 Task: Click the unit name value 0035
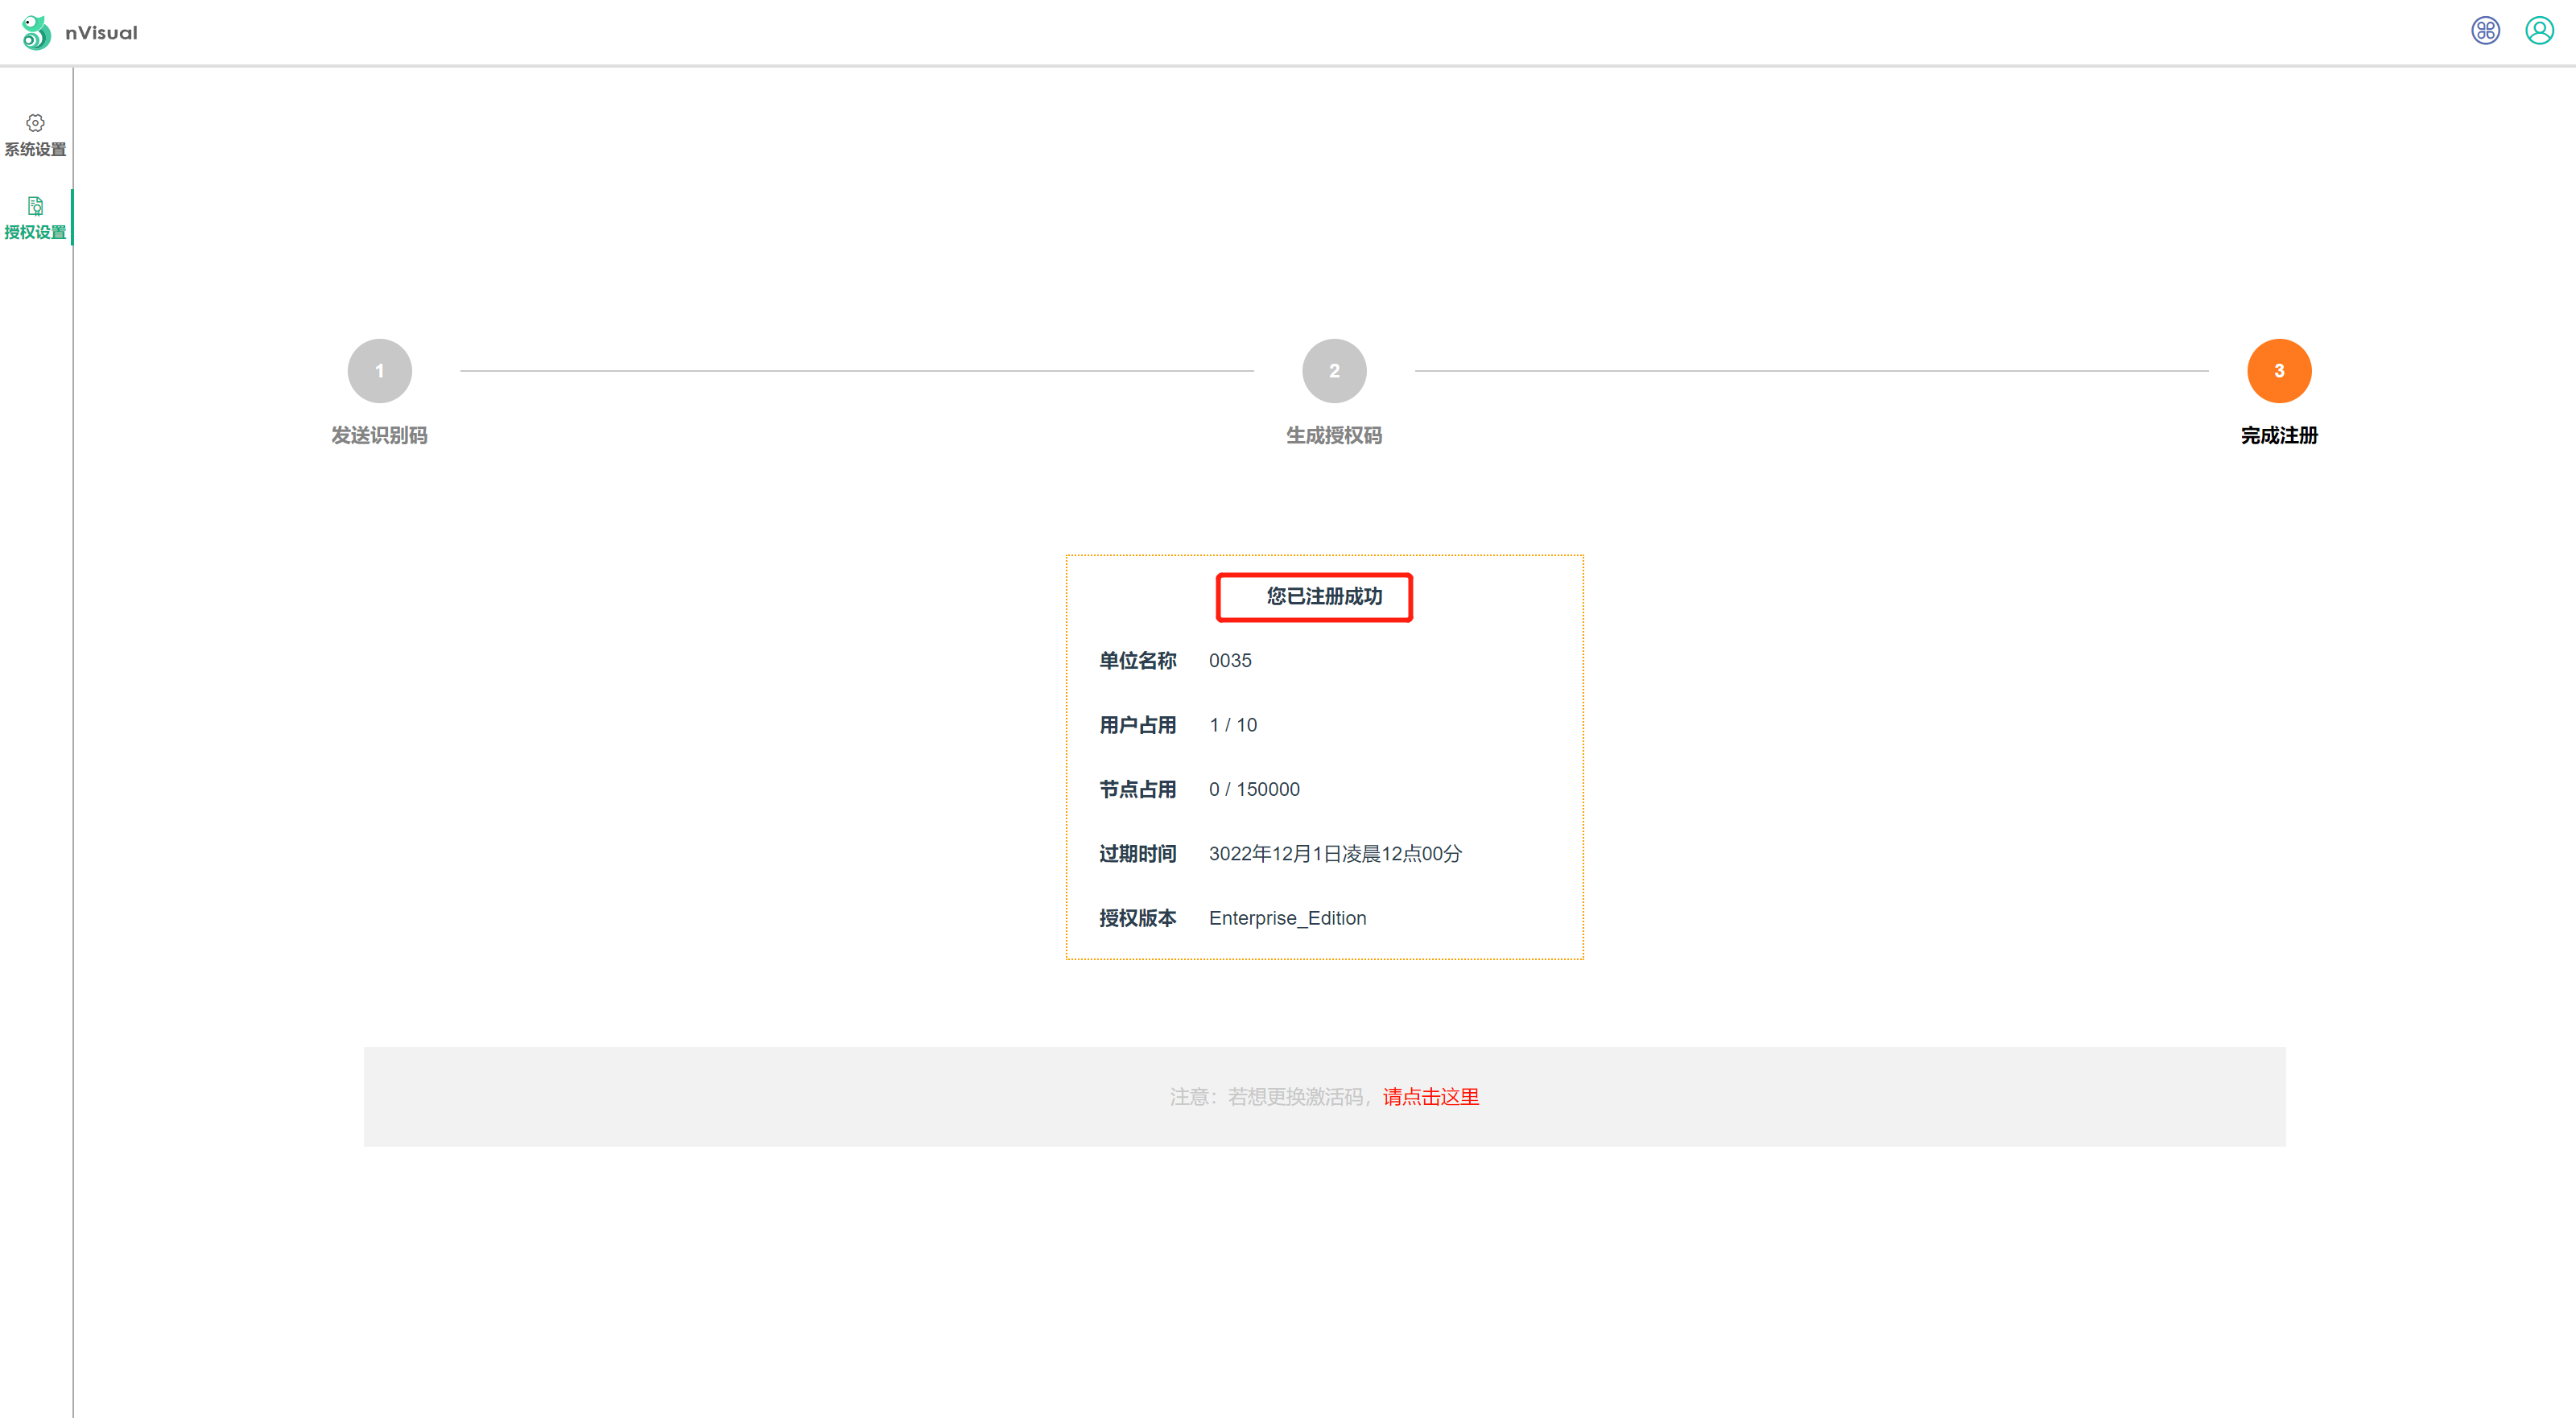click(1229, 660)
